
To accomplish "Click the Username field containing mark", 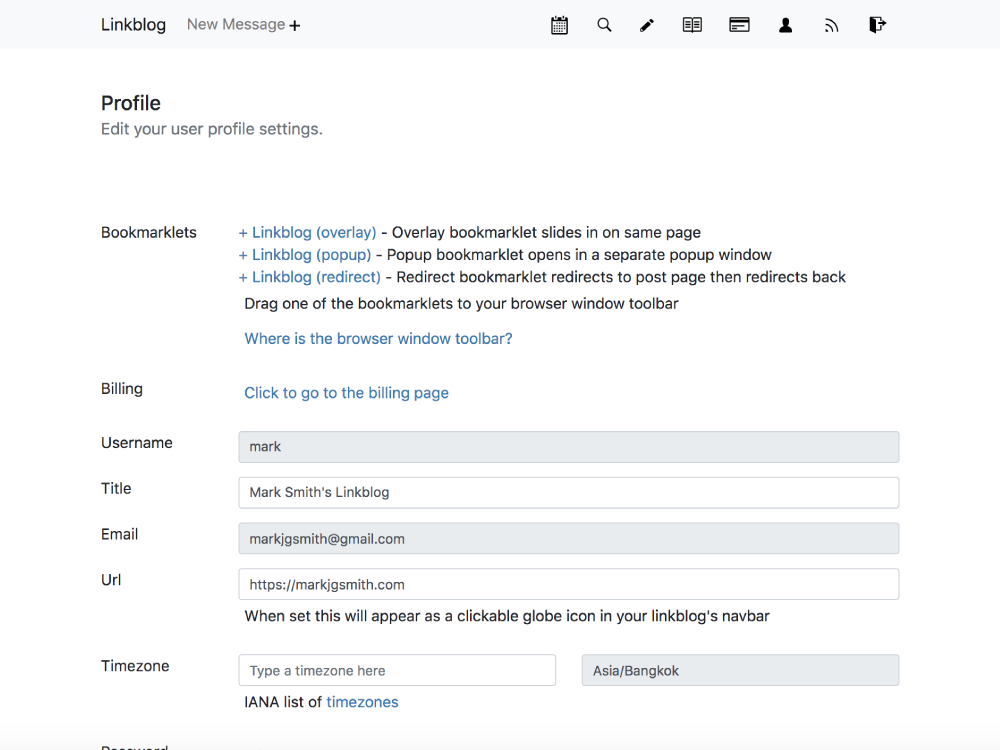I will [x=569, y=447].
